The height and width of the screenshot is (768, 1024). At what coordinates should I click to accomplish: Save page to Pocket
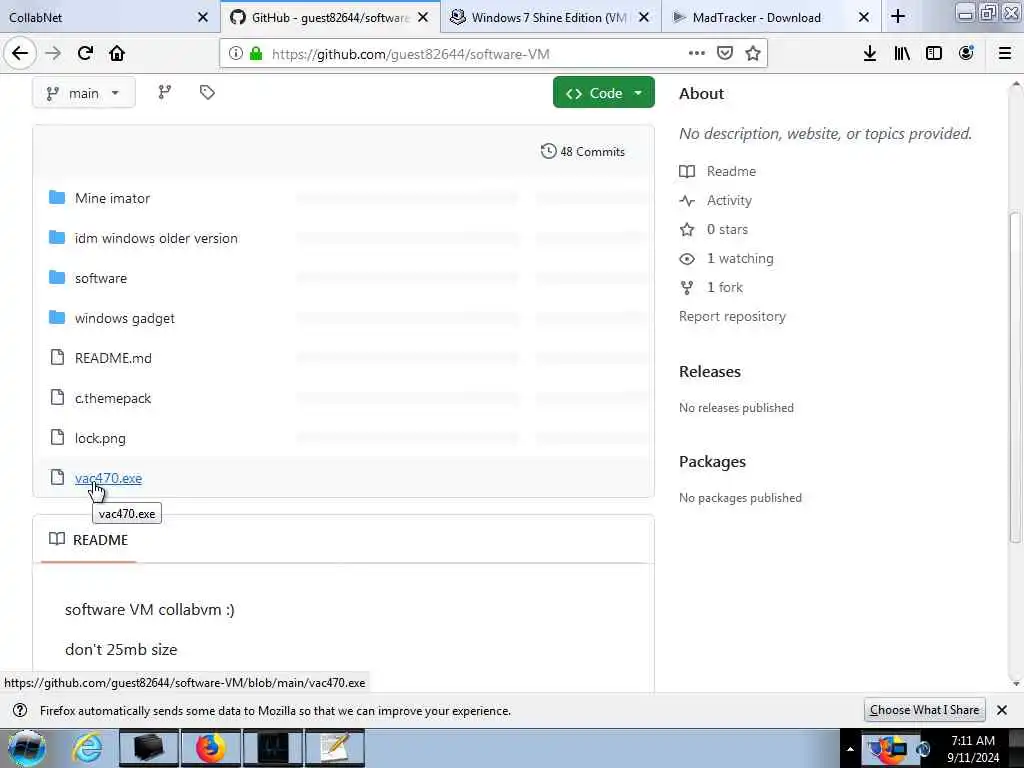pos(724,54)
